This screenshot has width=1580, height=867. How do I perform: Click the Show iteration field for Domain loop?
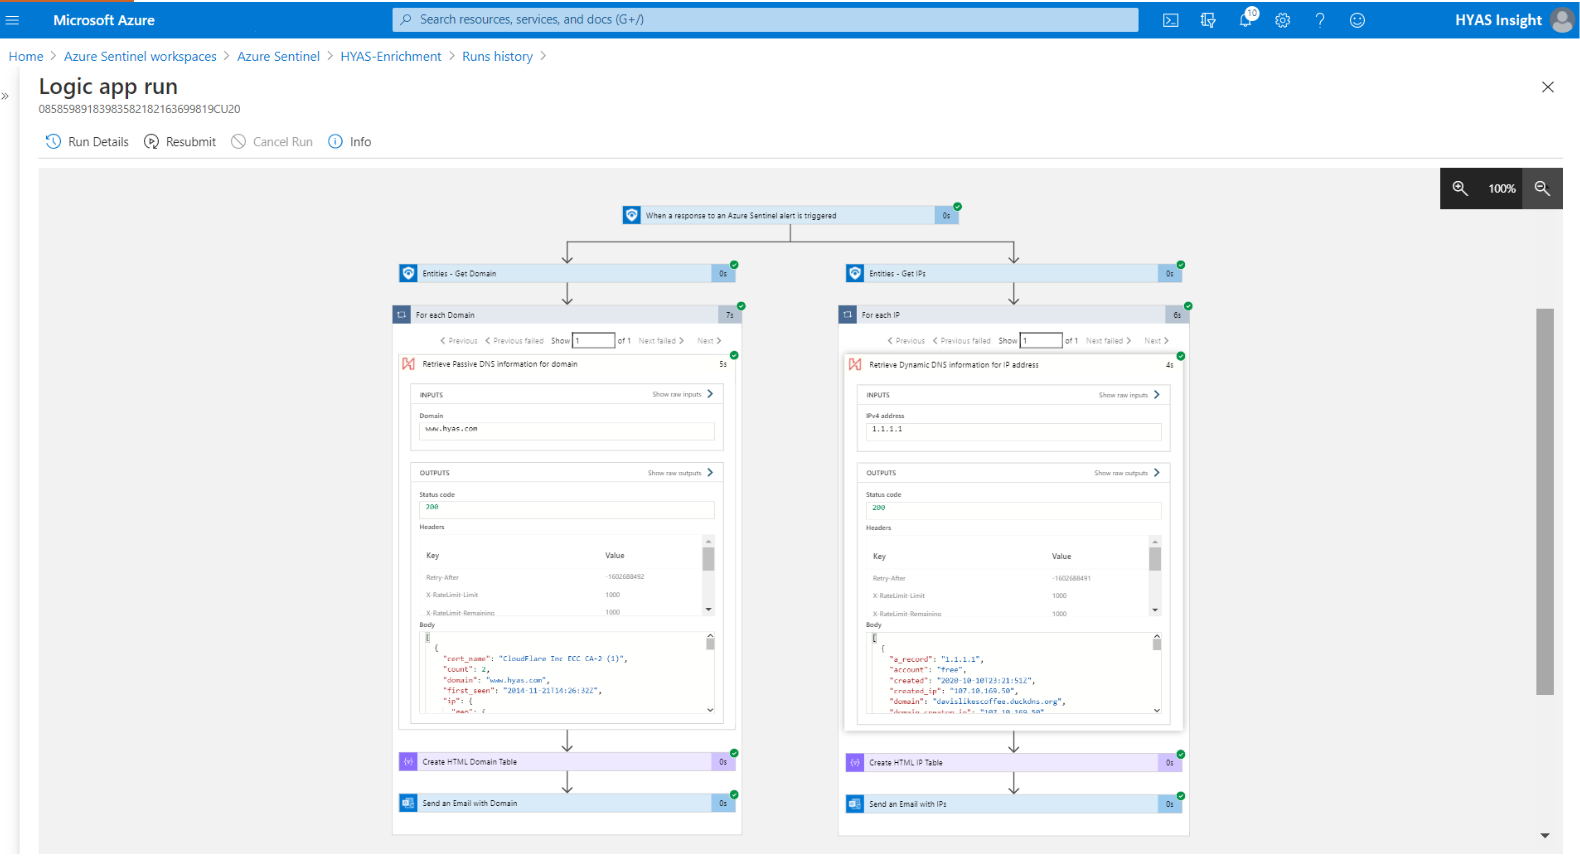click(593, 341)
